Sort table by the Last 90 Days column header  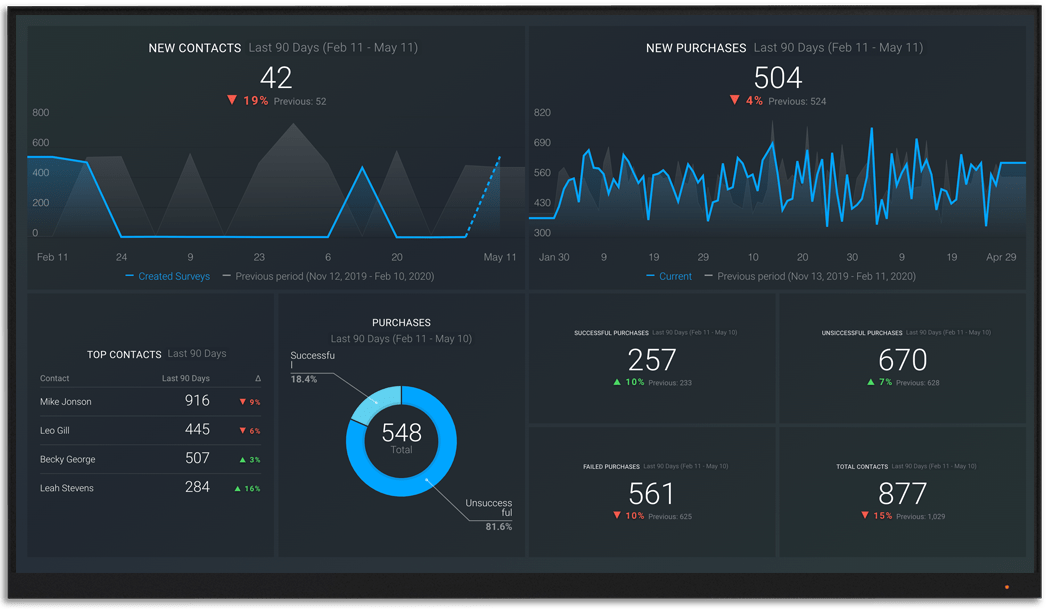tap(186, 379)
